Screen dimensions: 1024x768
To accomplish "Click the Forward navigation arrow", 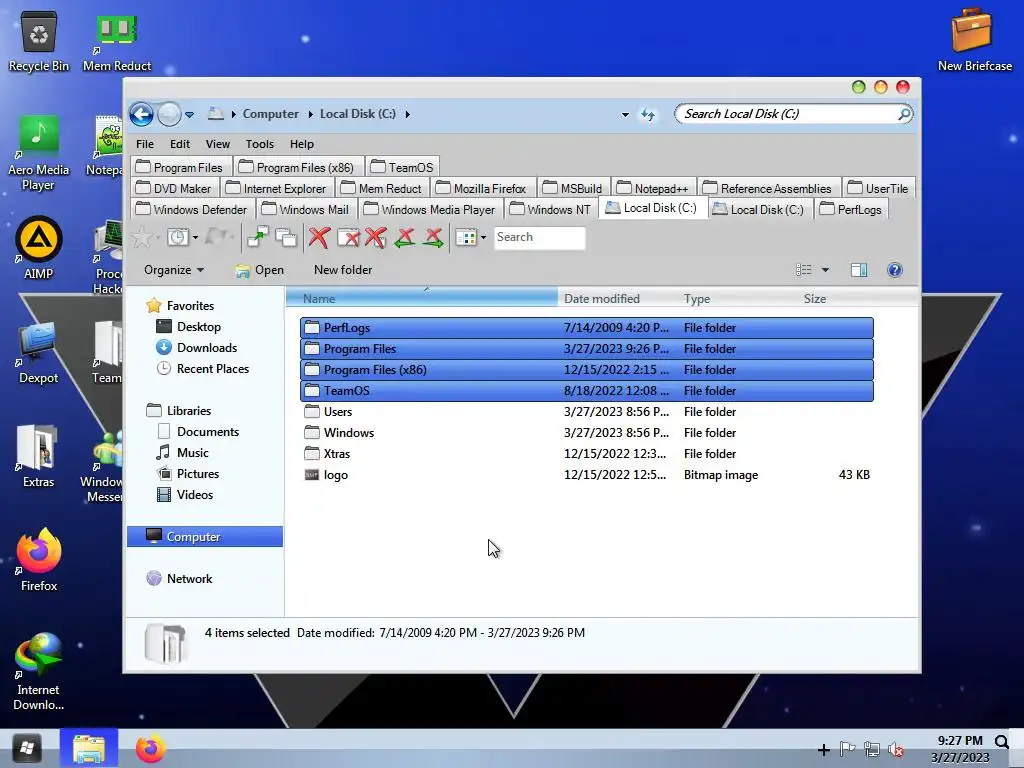I will coord(169,114).
